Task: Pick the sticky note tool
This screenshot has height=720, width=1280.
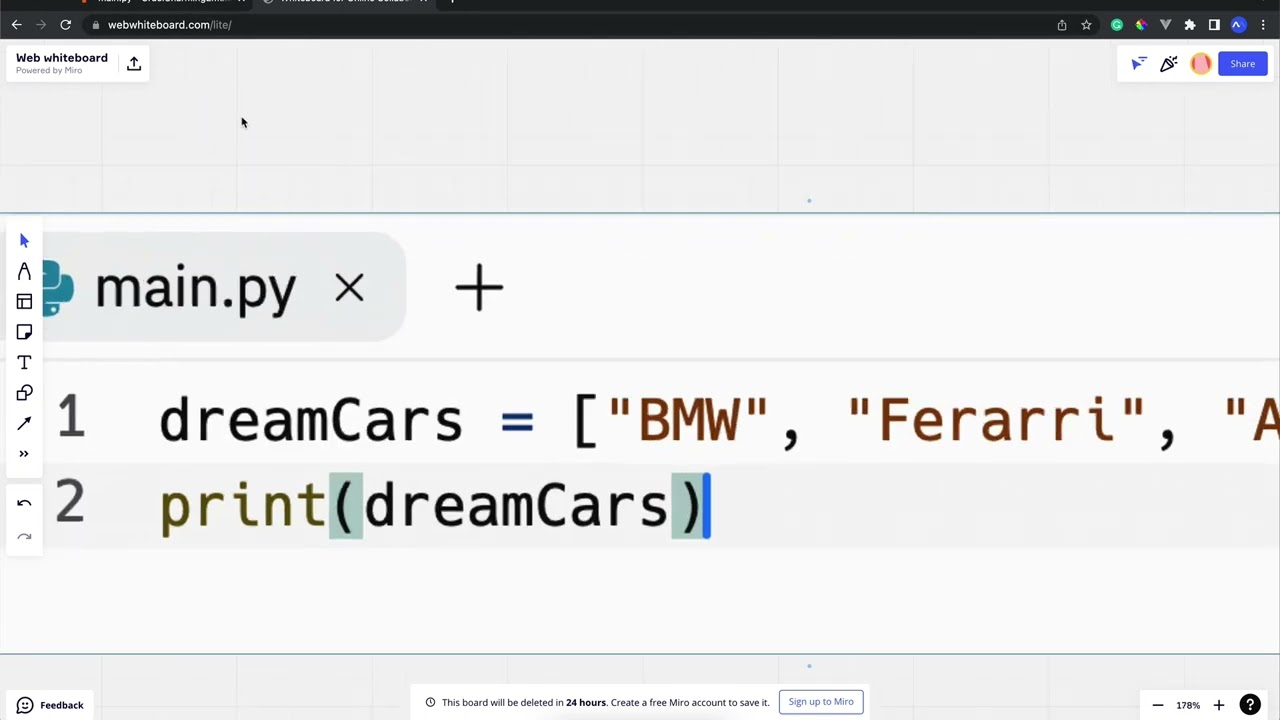Action: 24,332
